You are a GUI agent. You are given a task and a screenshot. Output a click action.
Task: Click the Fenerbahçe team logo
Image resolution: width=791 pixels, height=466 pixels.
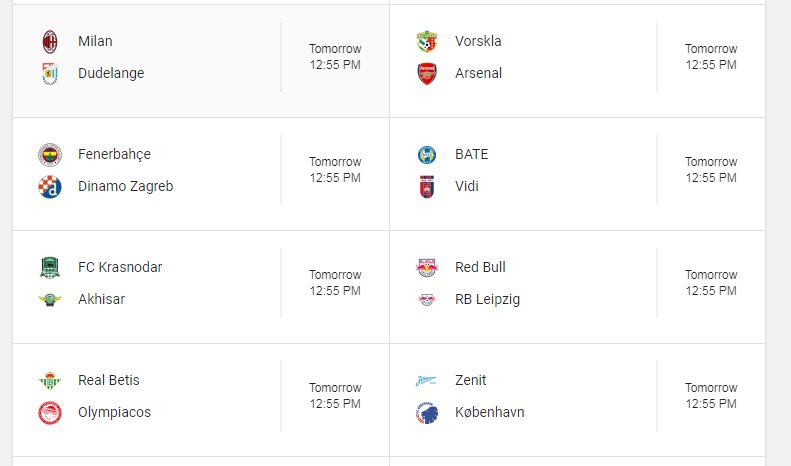tap(50, 154)
